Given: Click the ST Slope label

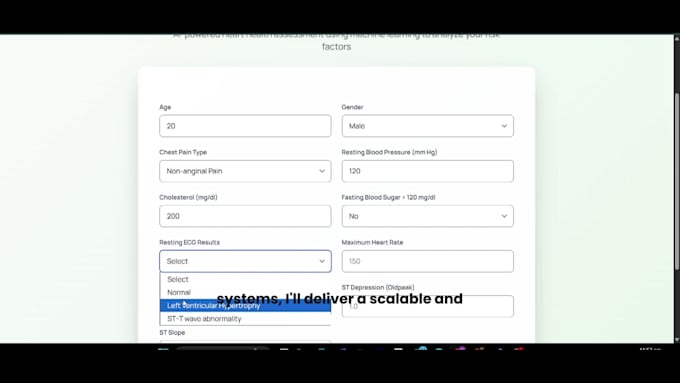Looking at the screenshot, I should pyautogui.click(x=172, y=333).
